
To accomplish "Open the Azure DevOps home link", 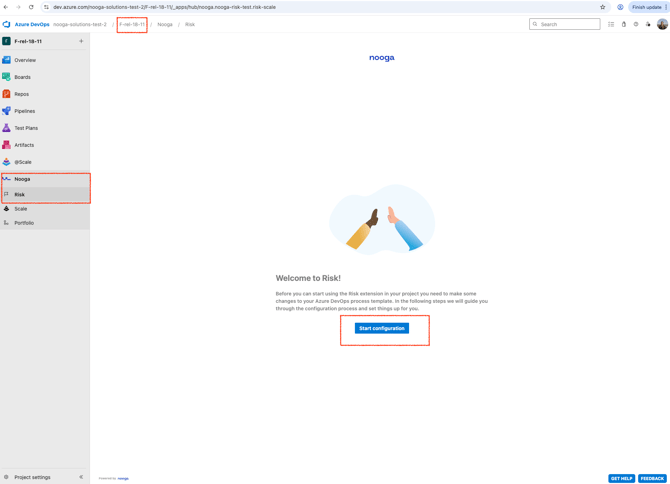I will click(x=32, y=24).
